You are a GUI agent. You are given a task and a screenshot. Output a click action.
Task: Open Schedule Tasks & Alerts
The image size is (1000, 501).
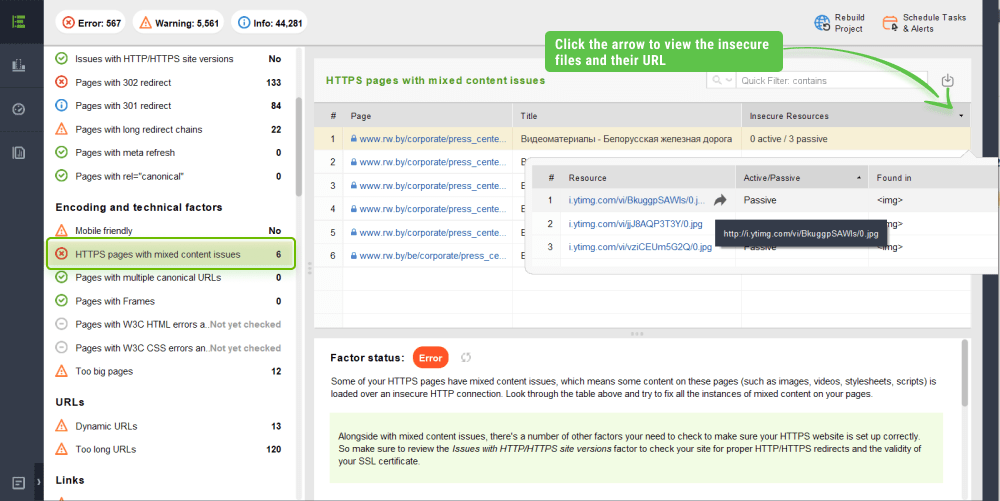tap(925, 23)
